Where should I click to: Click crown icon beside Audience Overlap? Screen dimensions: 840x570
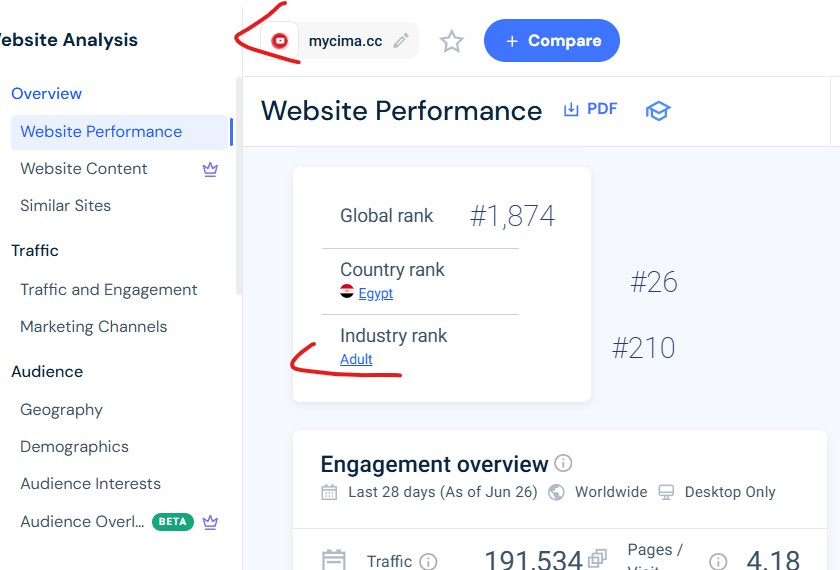coord(210,522)
